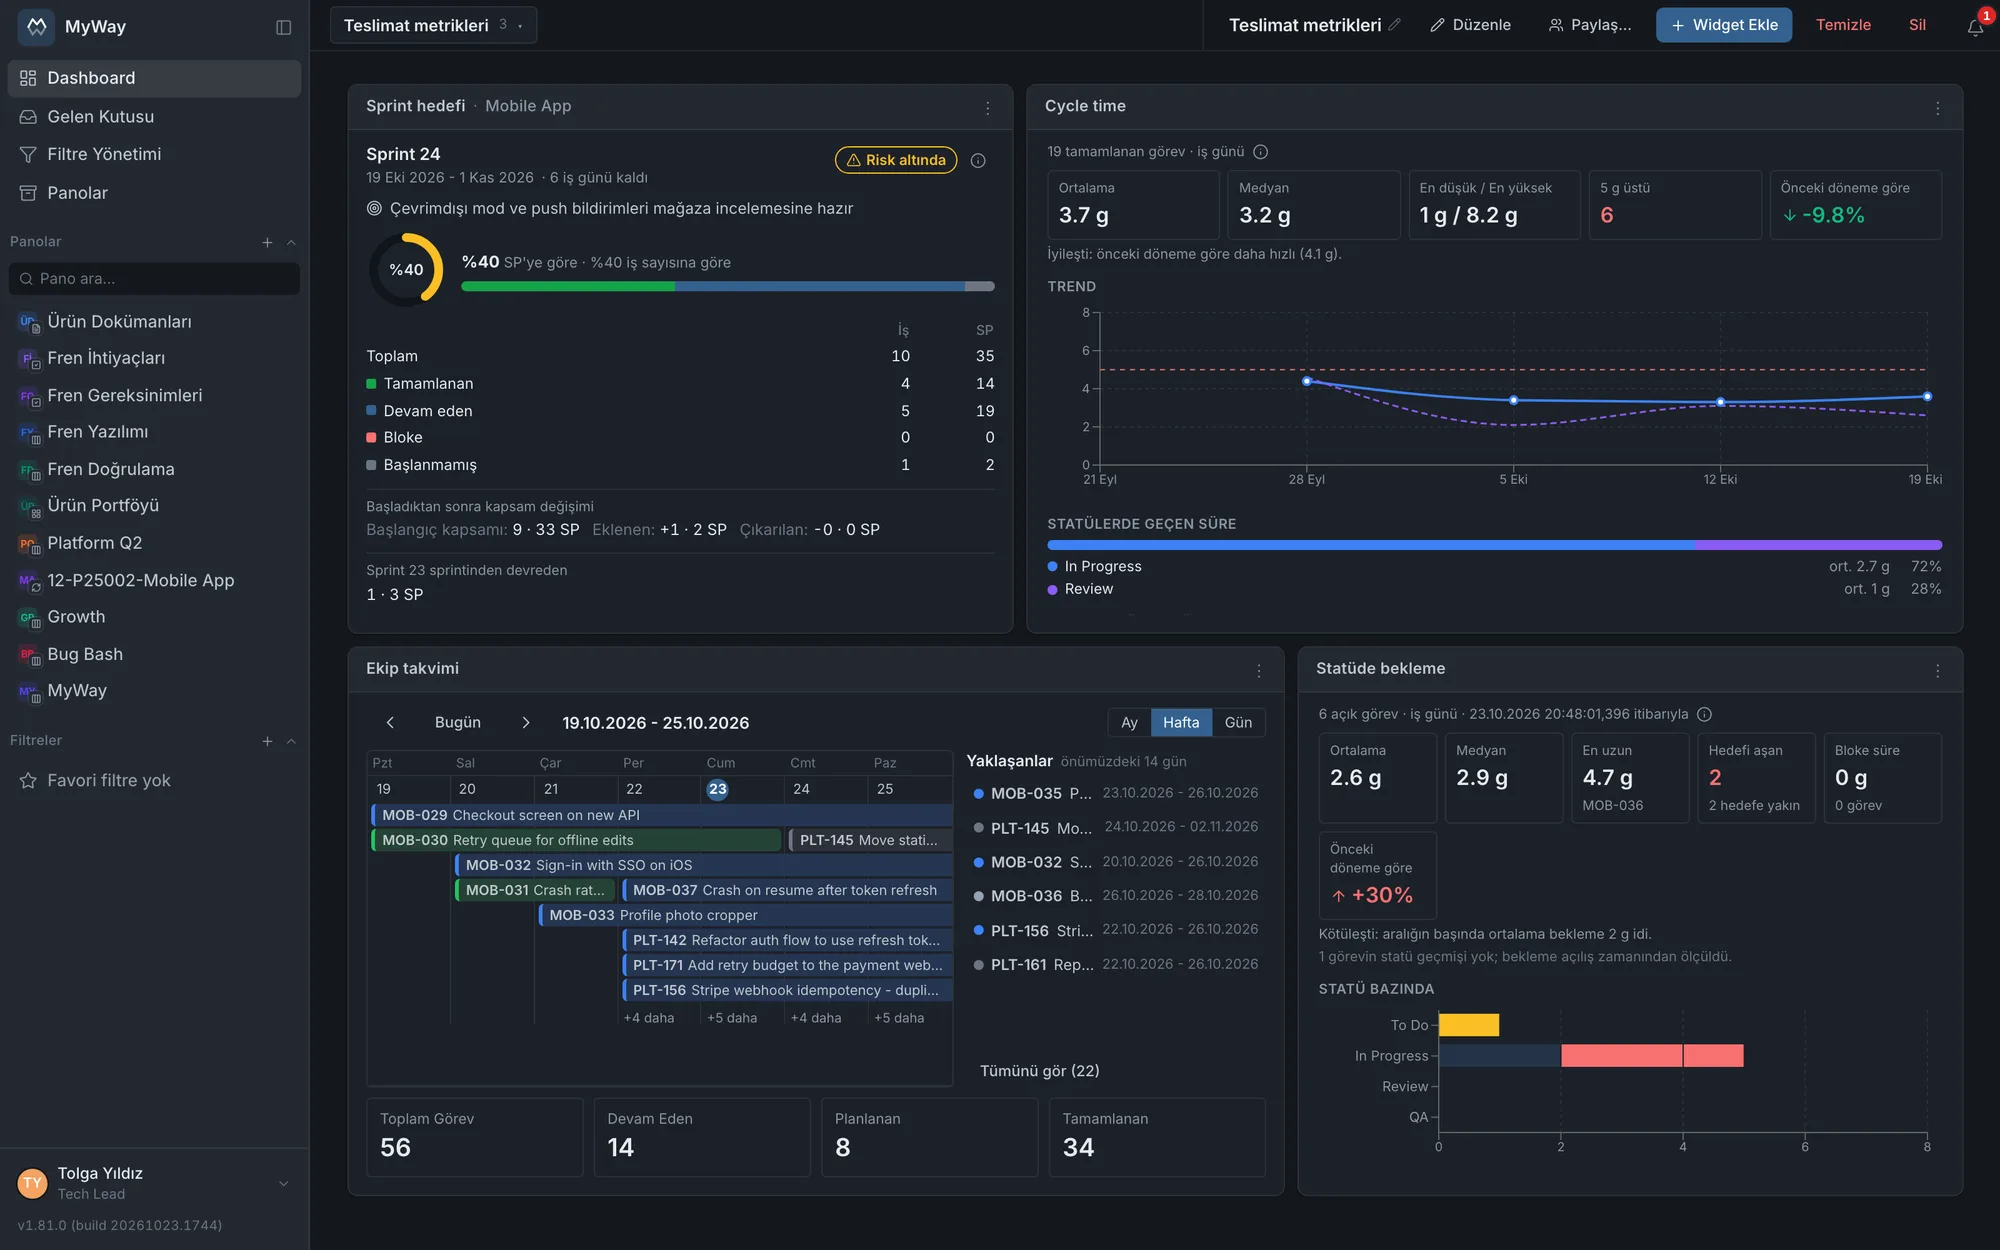Switch calendar to Gün view
2000x1250 pixels.
pyautogui.click(x=1238, y=723)
